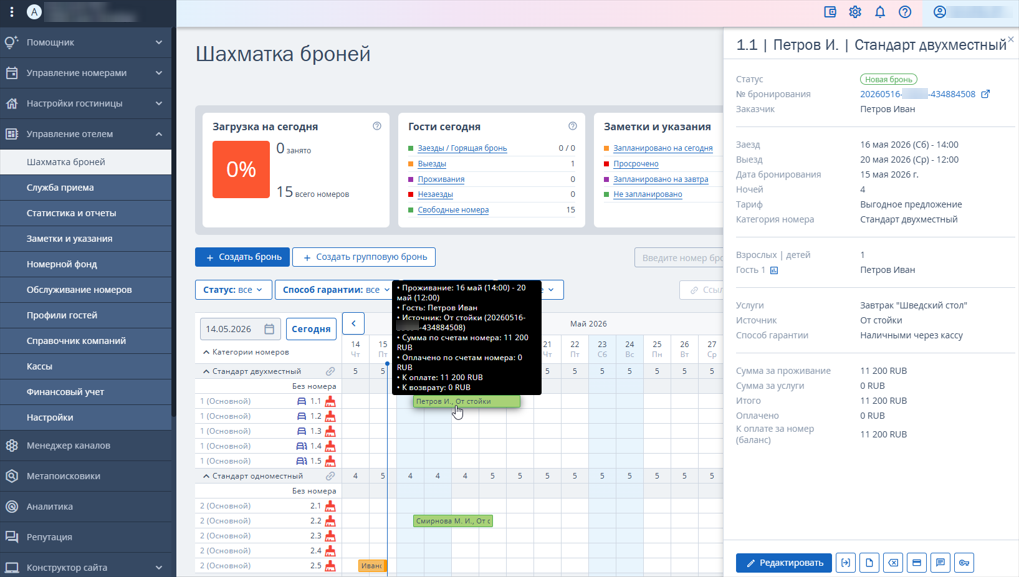
Task: Open Профили гостей menu item
Action: [x=86, y=315]
